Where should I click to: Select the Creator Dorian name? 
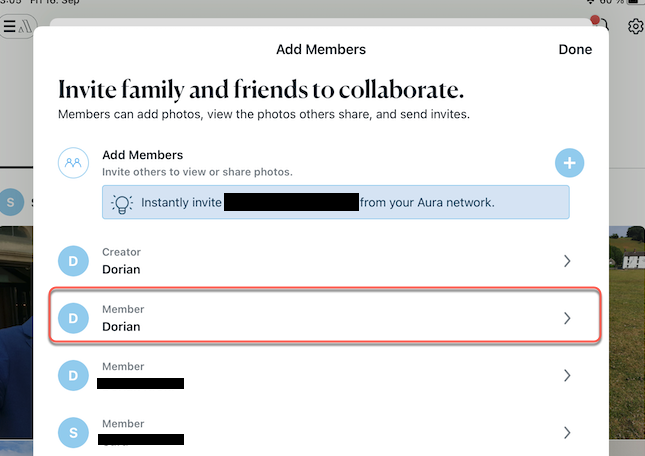121,269
